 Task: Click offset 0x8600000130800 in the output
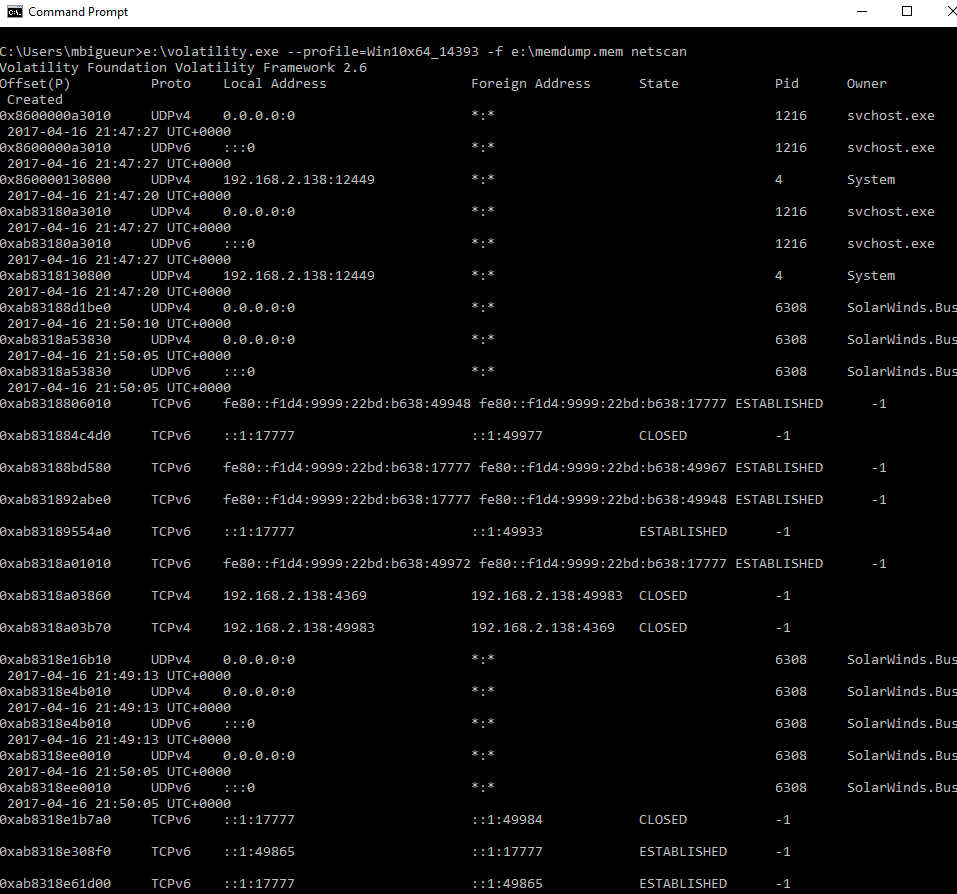point(55,180)
